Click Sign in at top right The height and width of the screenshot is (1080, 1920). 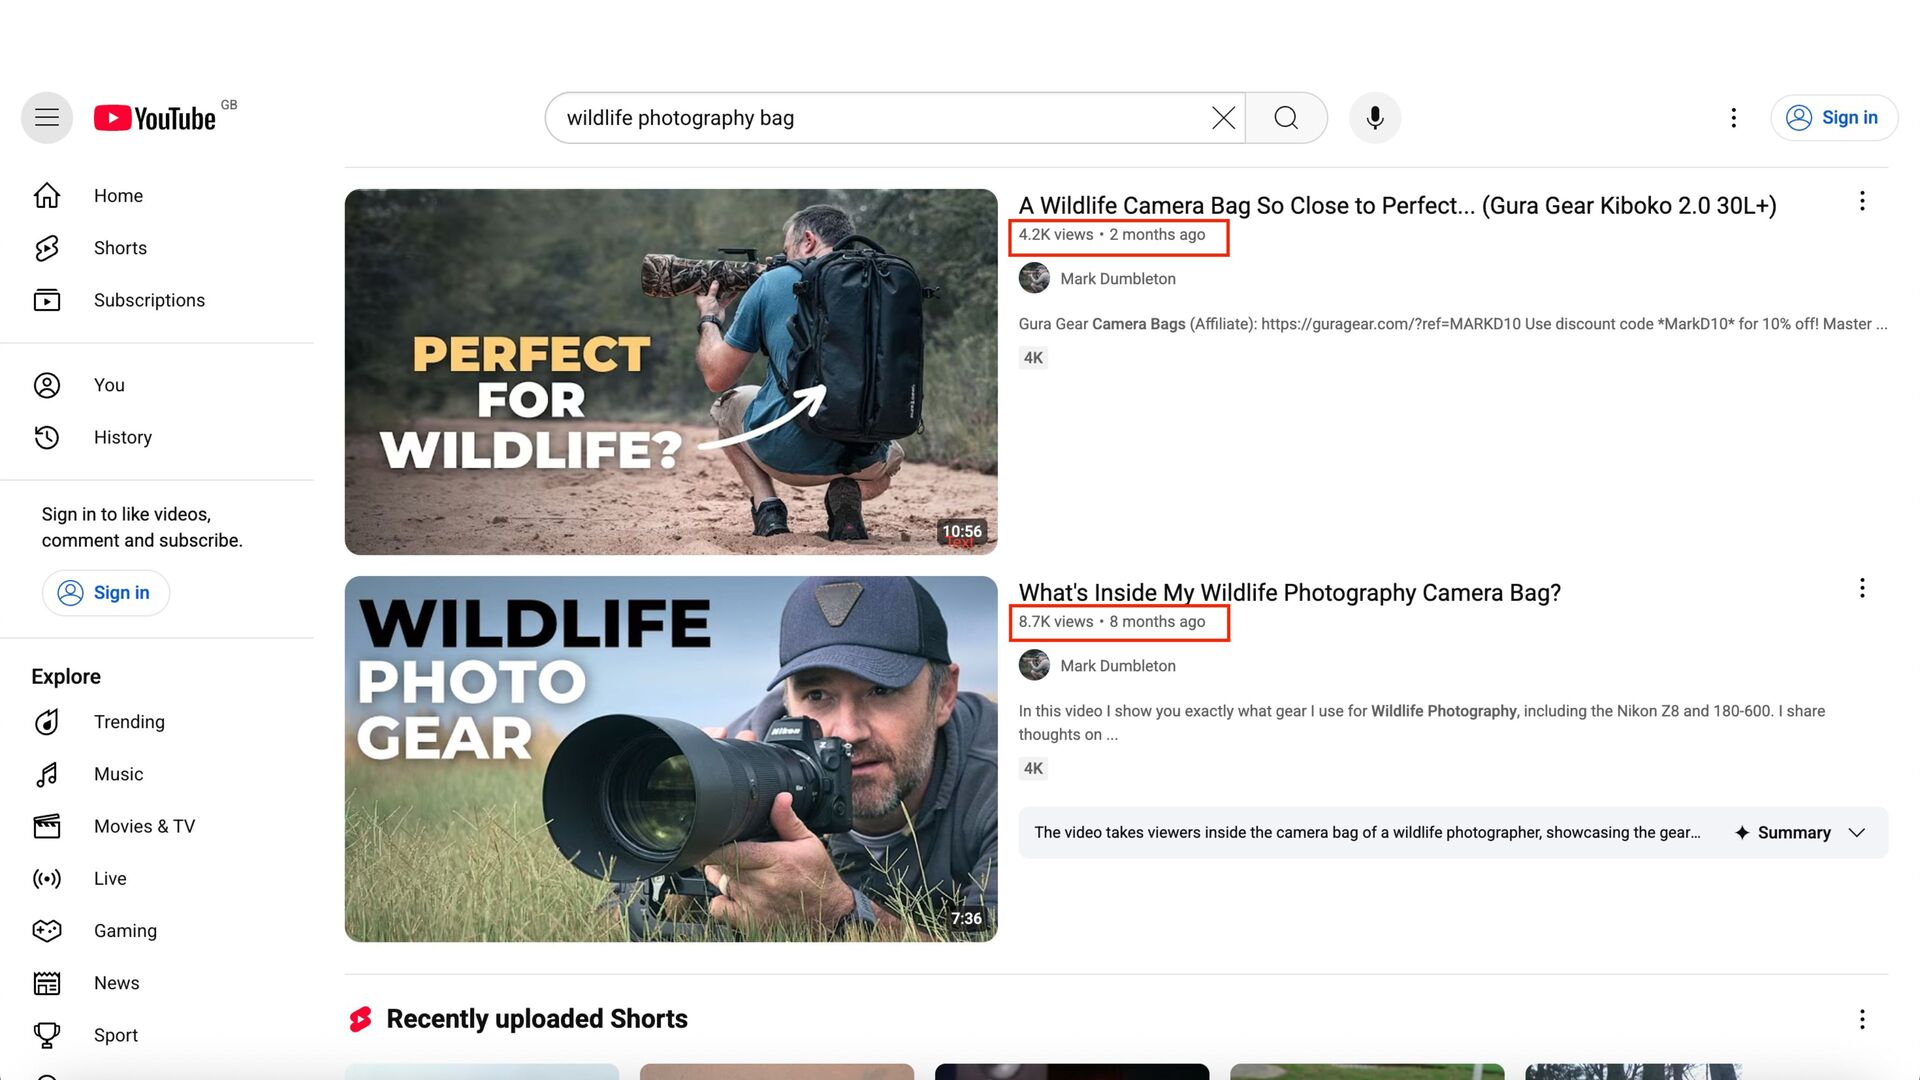point(1833,118)
